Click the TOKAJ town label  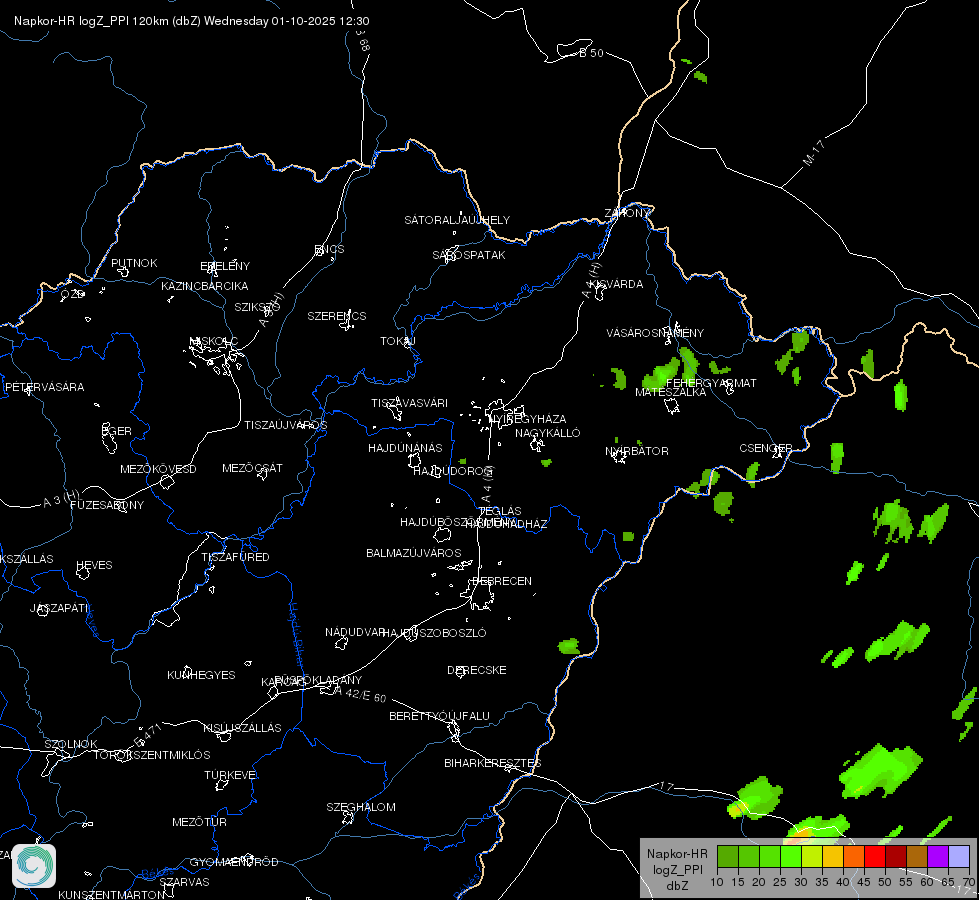pos(398,341)
